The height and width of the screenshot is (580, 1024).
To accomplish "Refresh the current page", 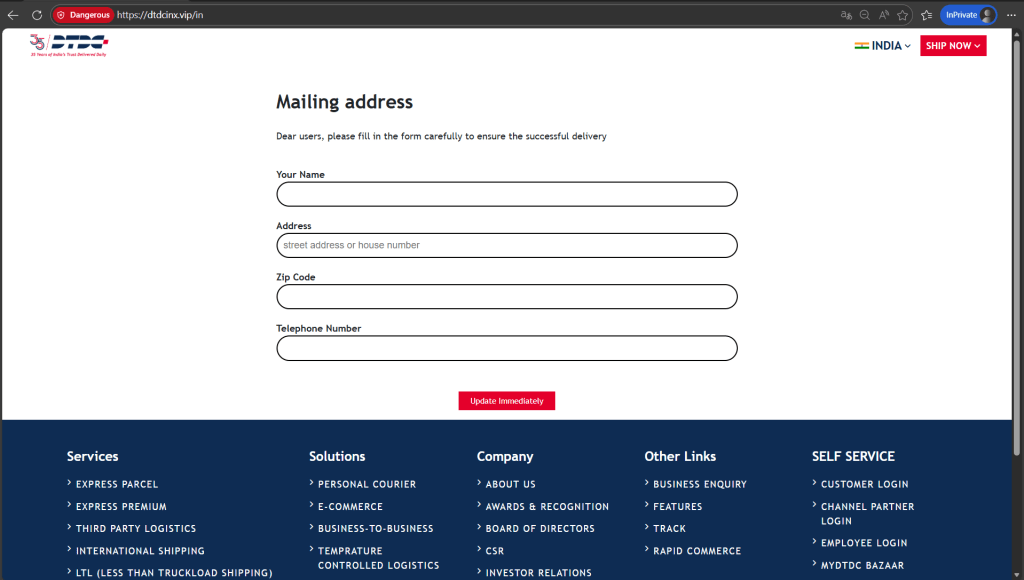I will click(38, 14).
